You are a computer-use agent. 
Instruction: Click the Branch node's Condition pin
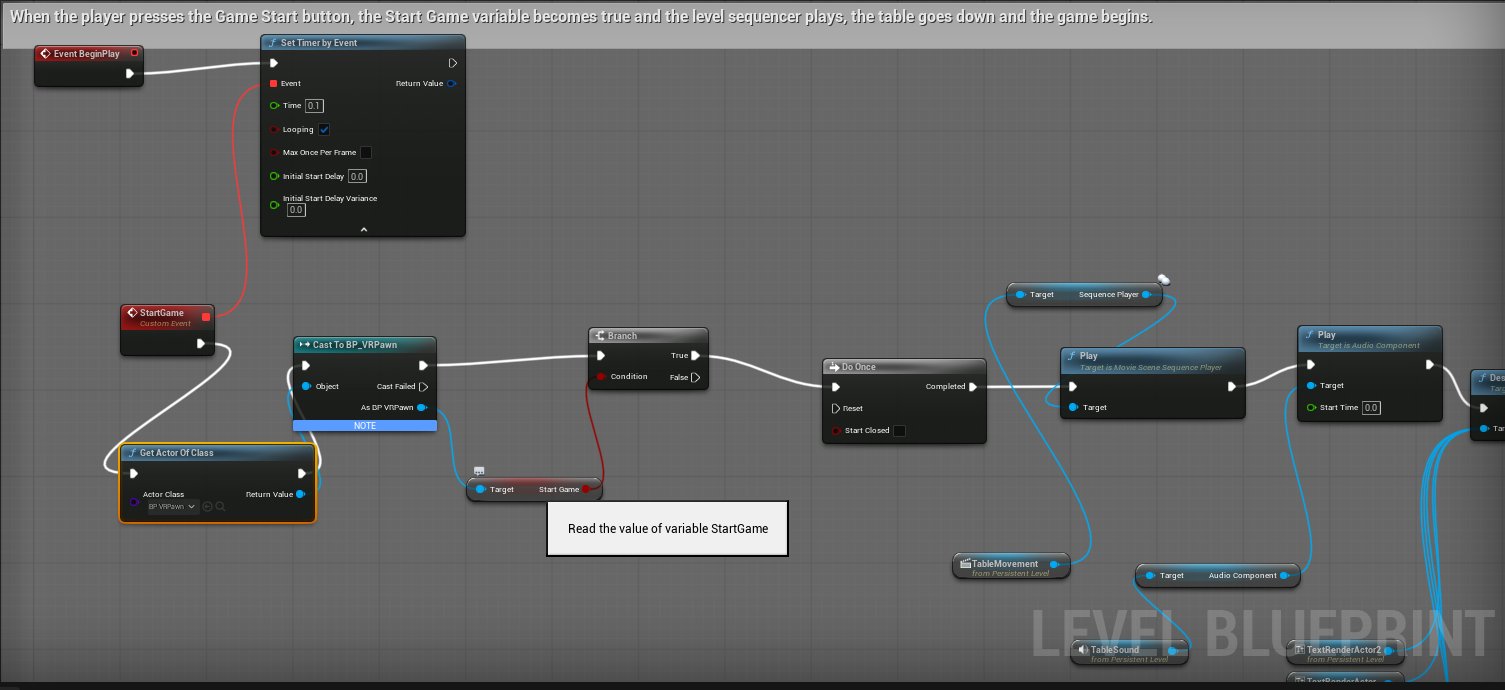pyautogui.click(x=601, y=377)
